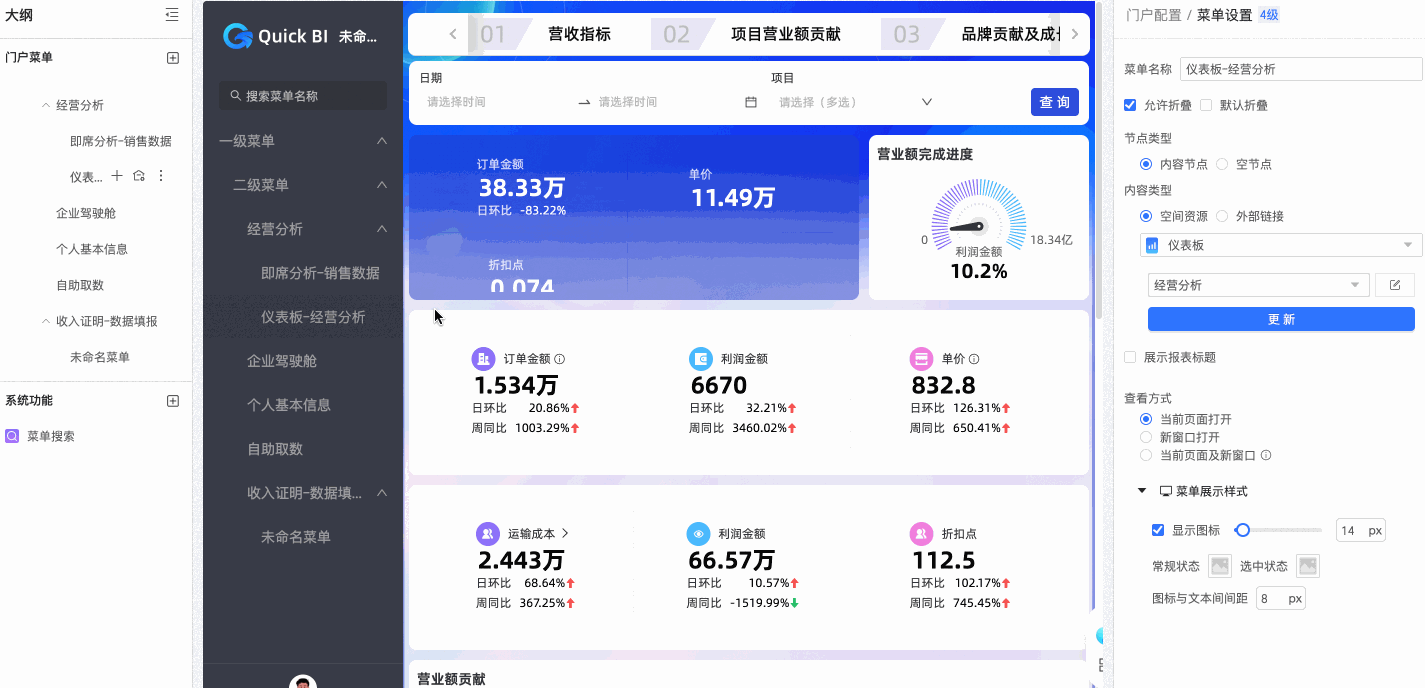This screenshot has width=1425, height=688.
Task: Toggle the 允许折叠 checkbox
Action: coord(1130,105)
